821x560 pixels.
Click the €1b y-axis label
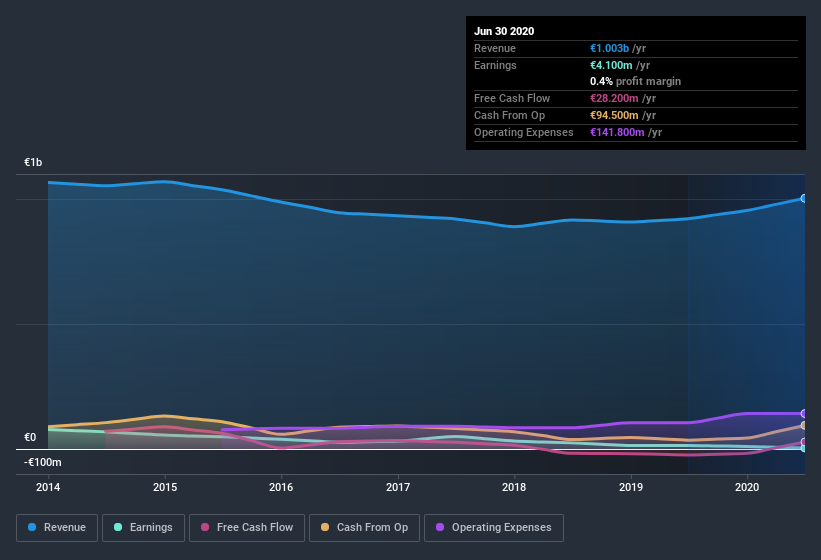(x=33, y=162)
